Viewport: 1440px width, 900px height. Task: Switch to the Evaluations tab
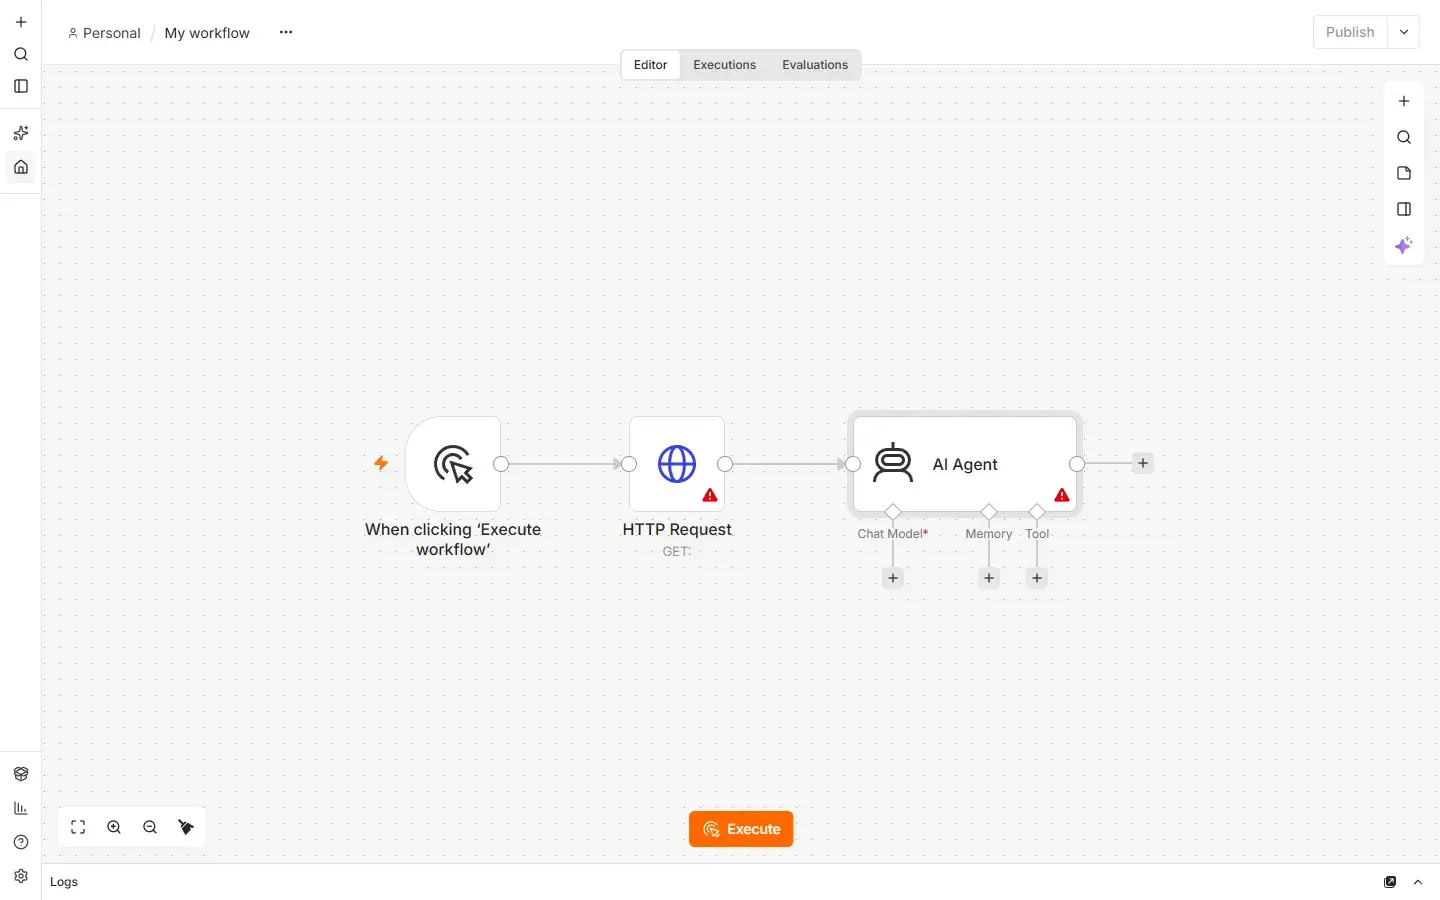click(x=815, y=65)
